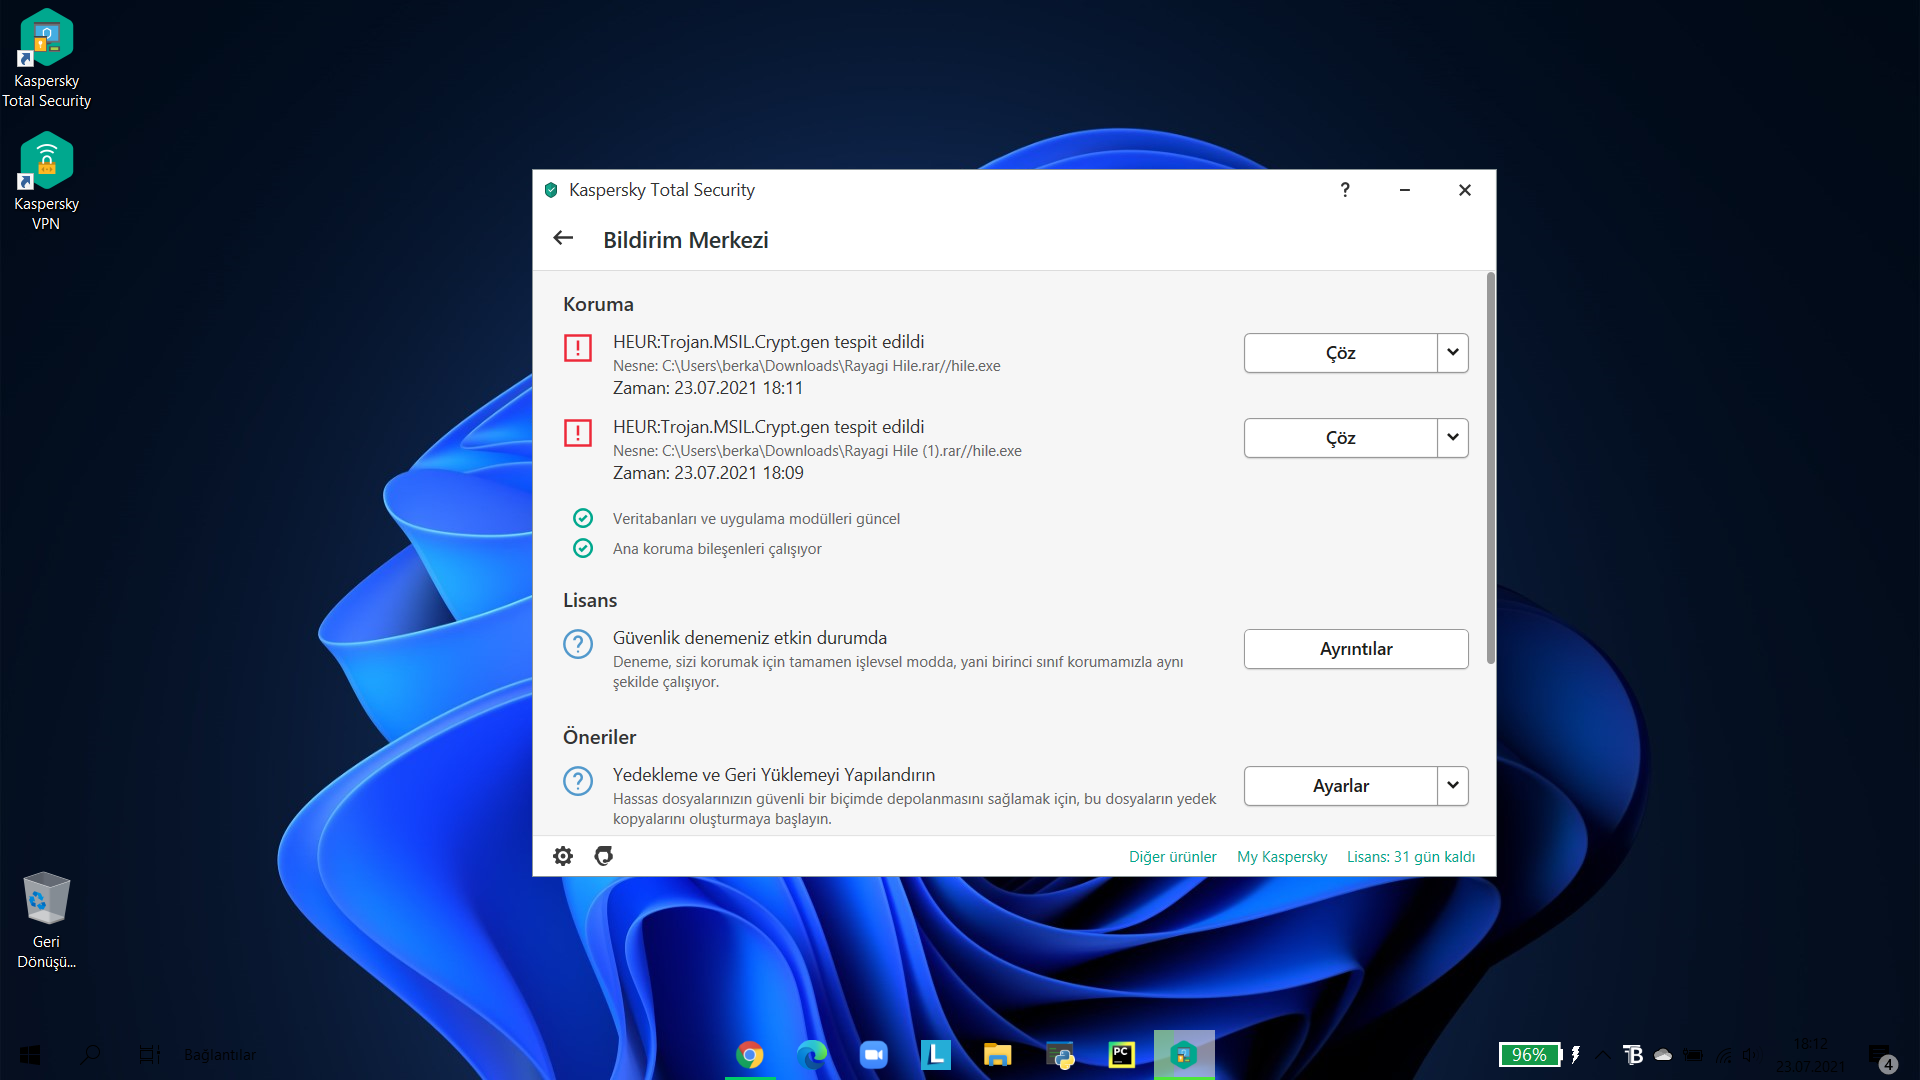
Task: Click the Diğer ürünler link
Action: 1172,857
